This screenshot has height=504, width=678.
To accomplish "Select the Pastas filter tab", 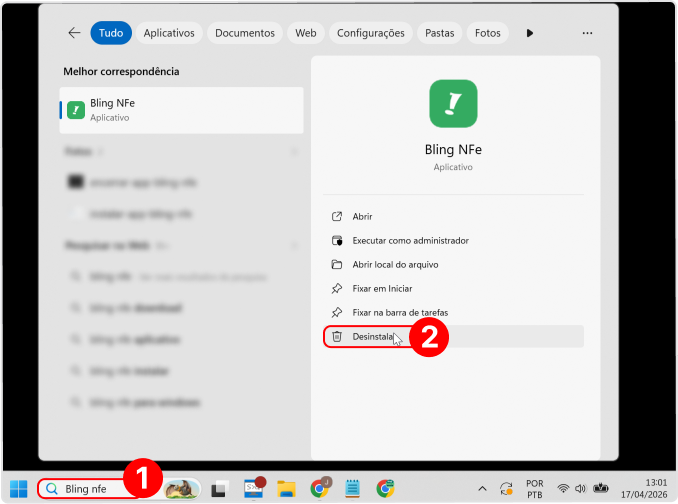I will pyautogui.click(x=439, y=33).
